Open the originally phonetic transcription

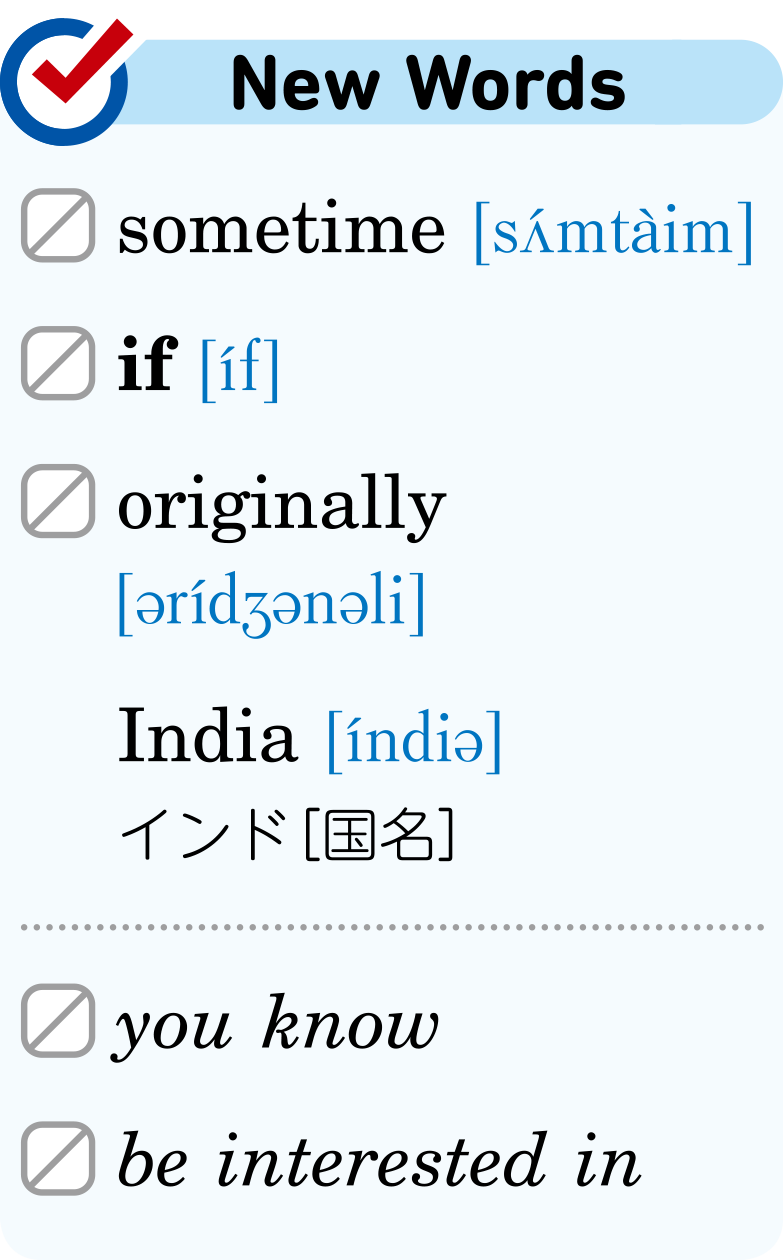tap(272, 603)
